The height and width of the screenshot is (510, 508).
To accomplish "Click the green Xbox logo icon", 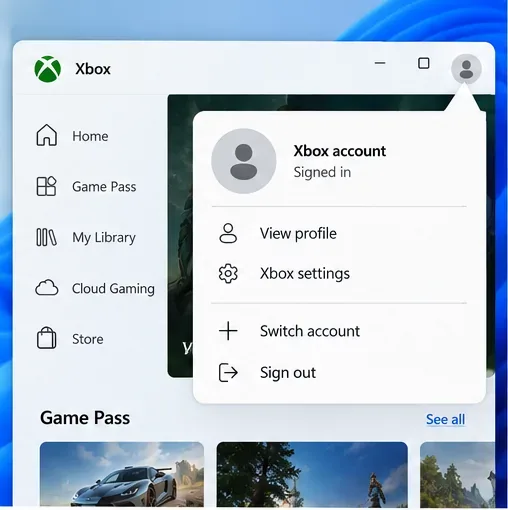I will pos(48,69).
